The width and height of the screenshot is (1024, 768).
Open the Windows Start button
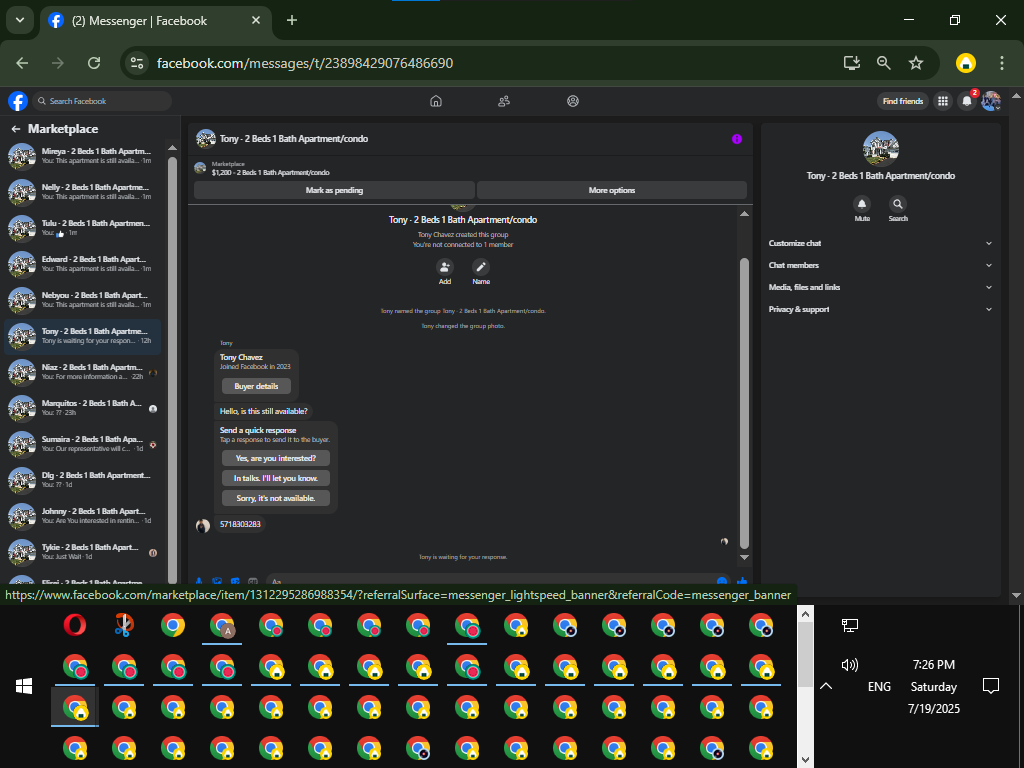24,686
